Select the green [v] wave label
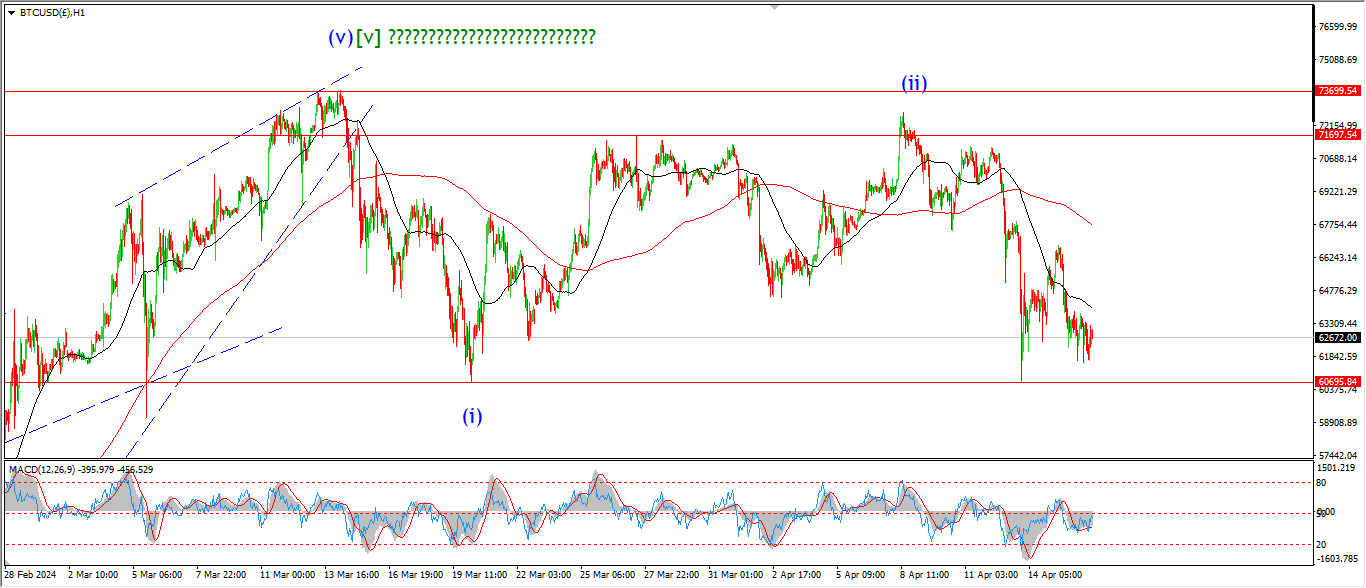 (368, 37)
